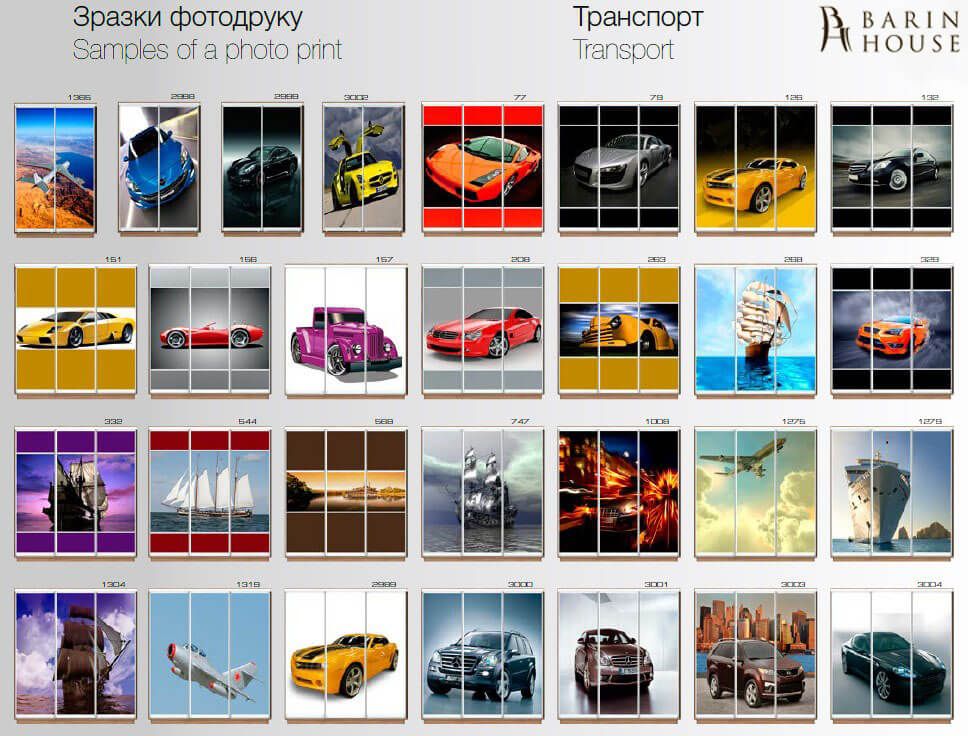Screen dimensions: 968x736
Task: Select the aerial desert landscape with plane print
Action: 55,168
